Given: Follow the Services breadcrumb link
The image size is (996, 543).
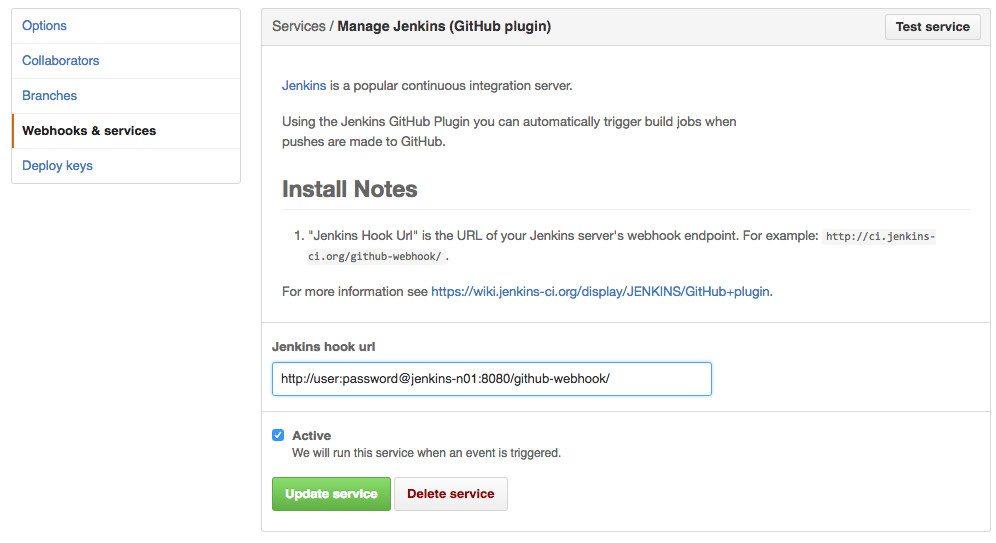Looking at the screenshot, I should coord(299,26).
